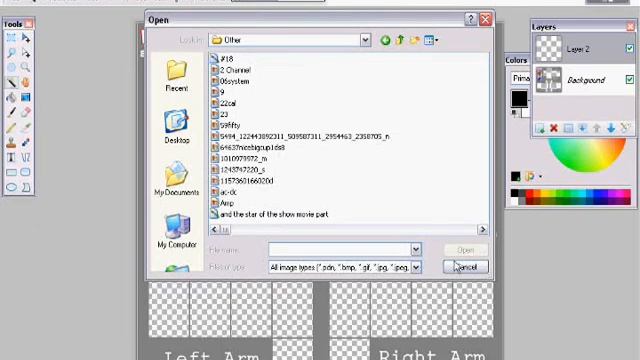
Task: Select the Lasso Select tool
Action: pos(11,53)
